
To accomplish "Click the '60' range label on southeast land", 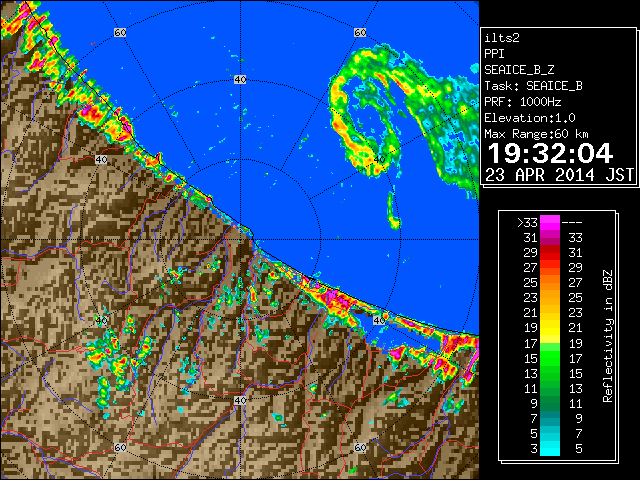I will click(360, 447).
